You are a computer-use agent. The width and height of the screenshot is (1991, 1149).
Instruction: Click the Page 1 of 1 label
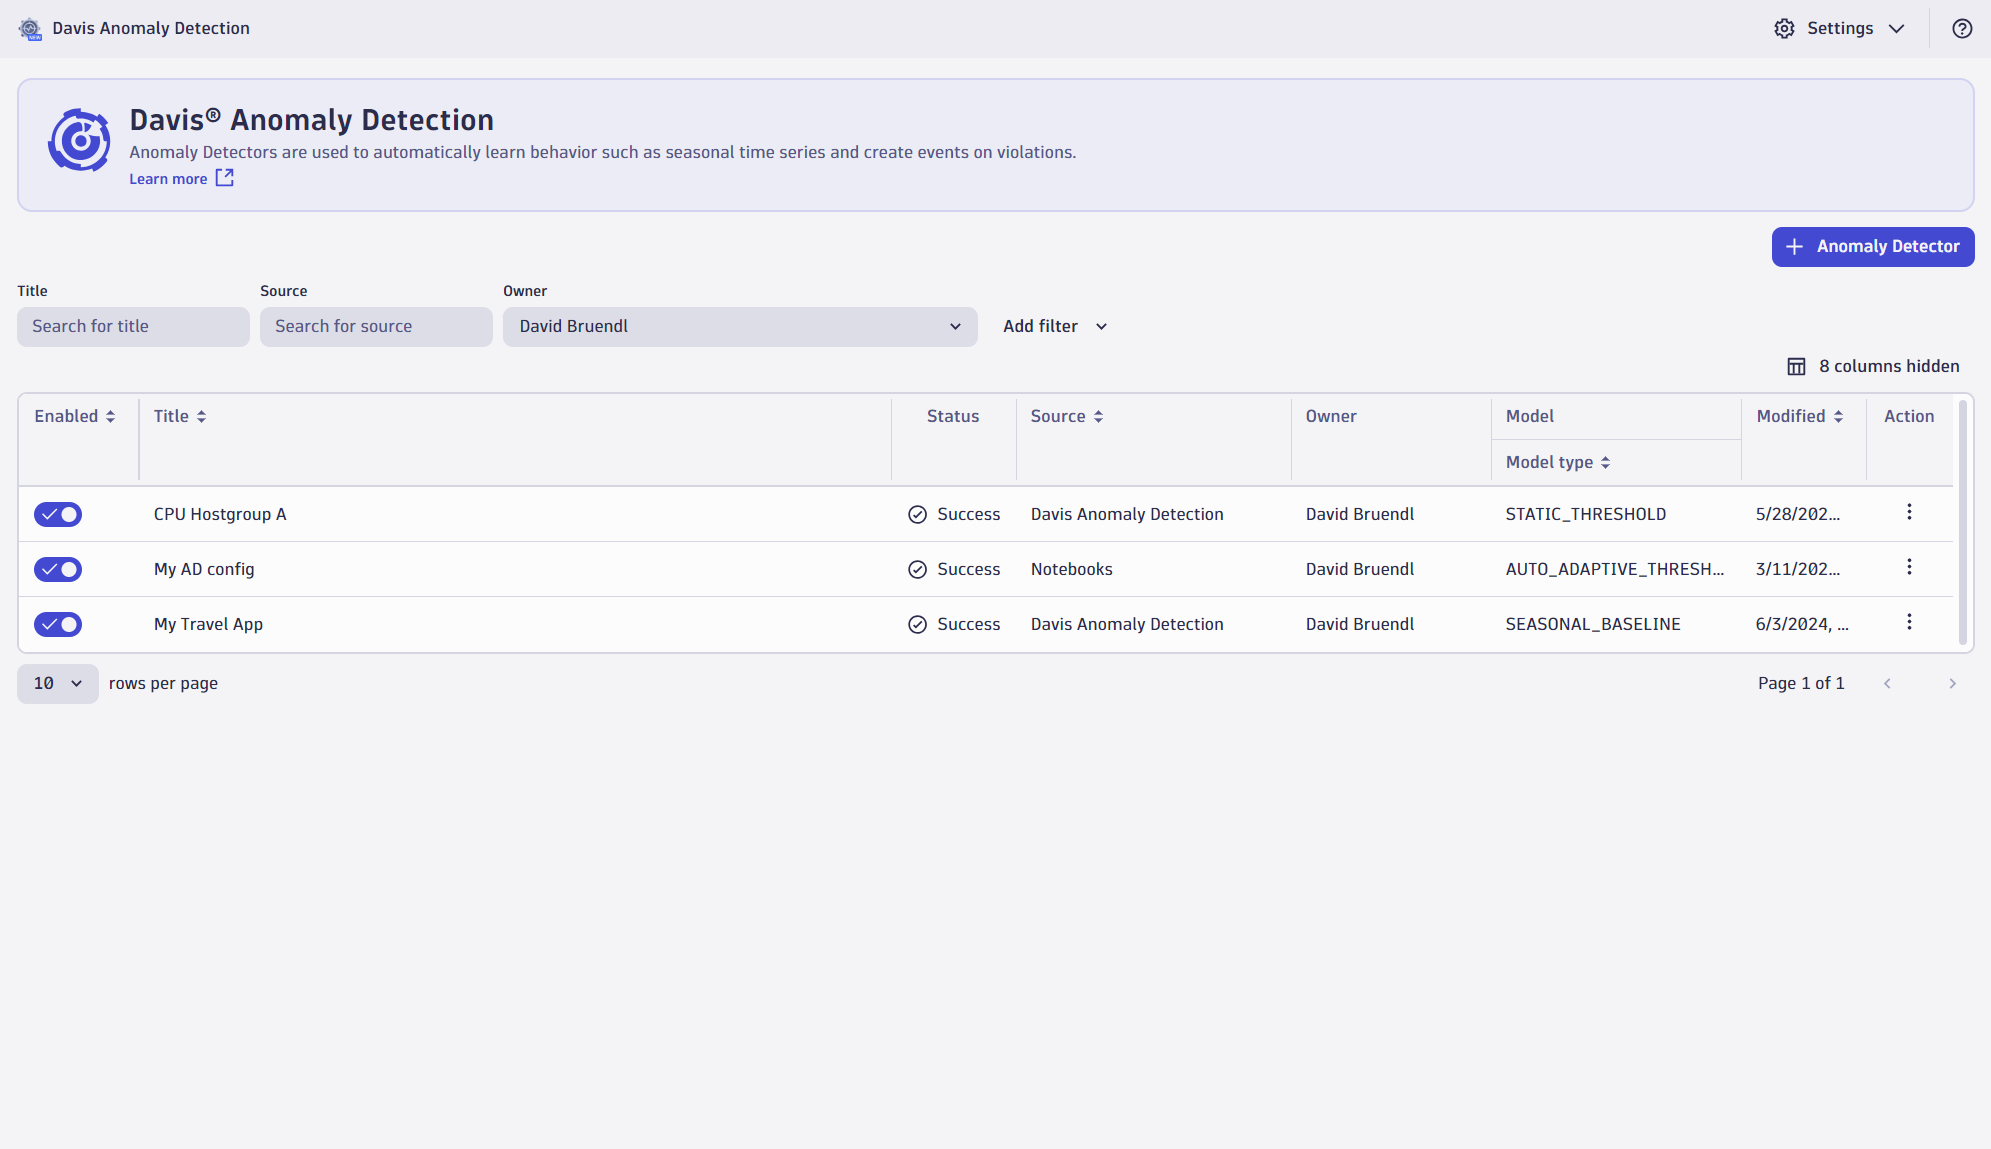point(1801,684)
